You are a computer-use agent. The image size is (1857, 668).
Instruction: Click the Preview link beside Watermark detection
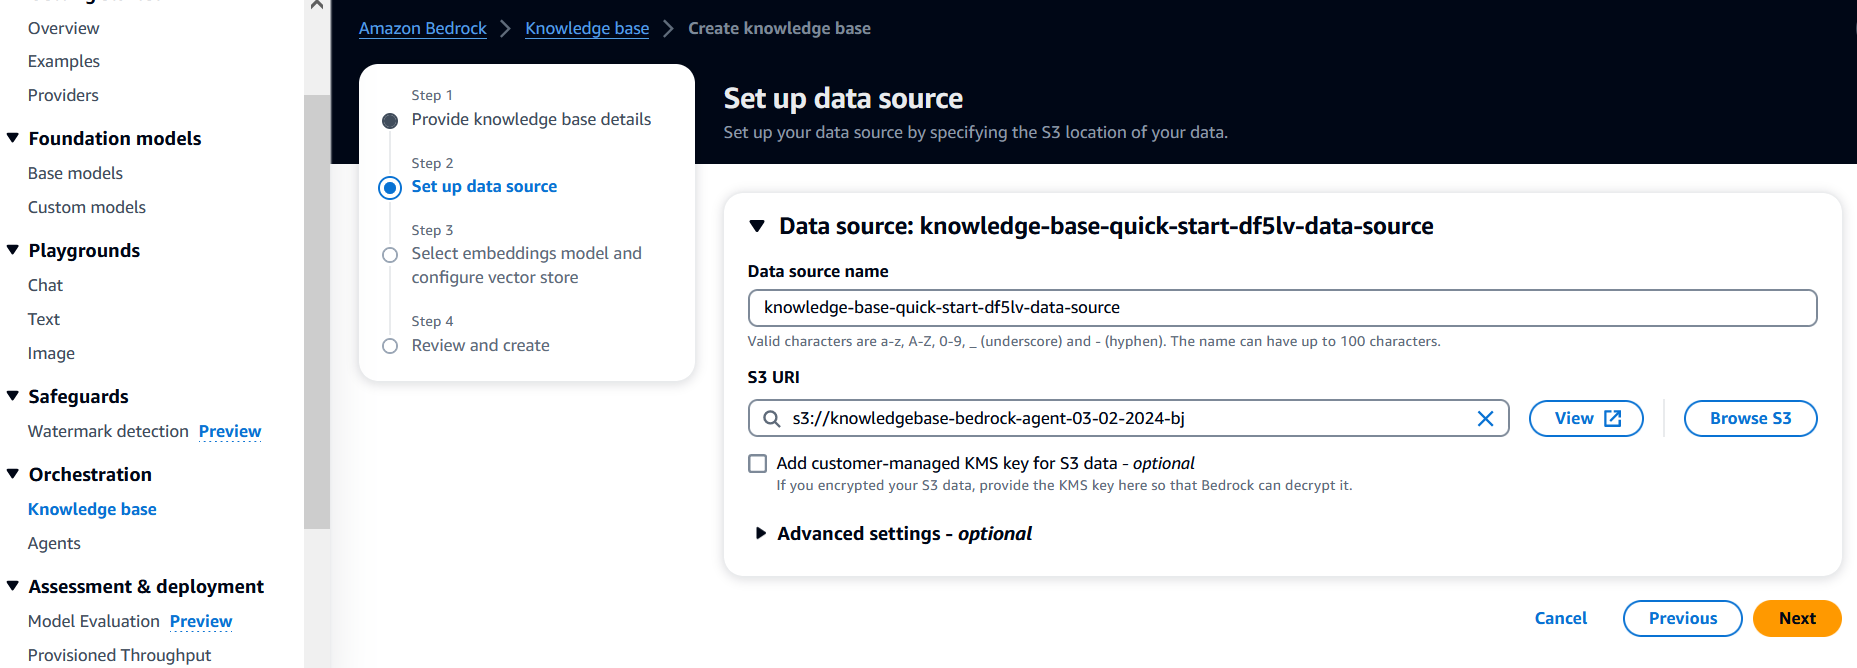(230, 432)
